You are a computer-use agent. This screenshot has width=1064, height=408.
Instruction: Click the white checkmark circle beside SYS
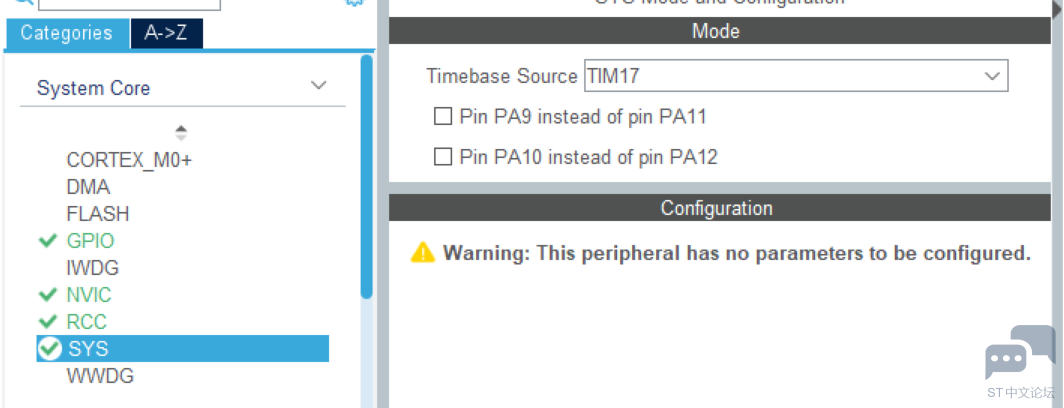(x=49, y=349)
